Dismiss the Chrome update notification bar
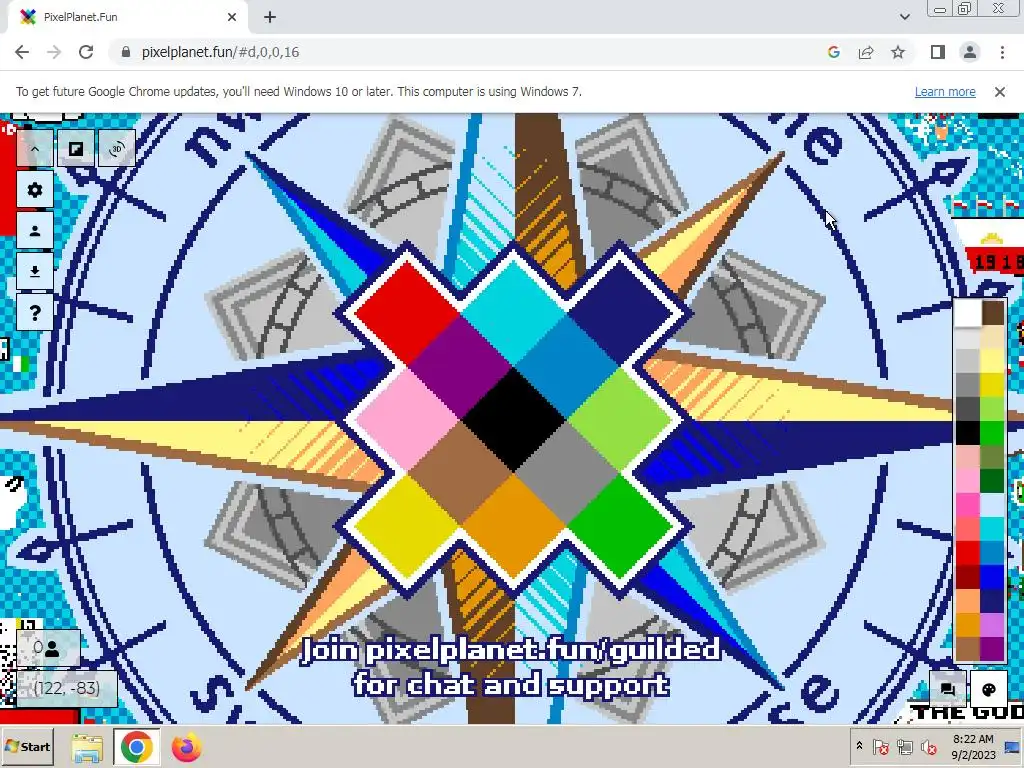The width and height of the screenshot is (1024, 768). pos(1000,92)
